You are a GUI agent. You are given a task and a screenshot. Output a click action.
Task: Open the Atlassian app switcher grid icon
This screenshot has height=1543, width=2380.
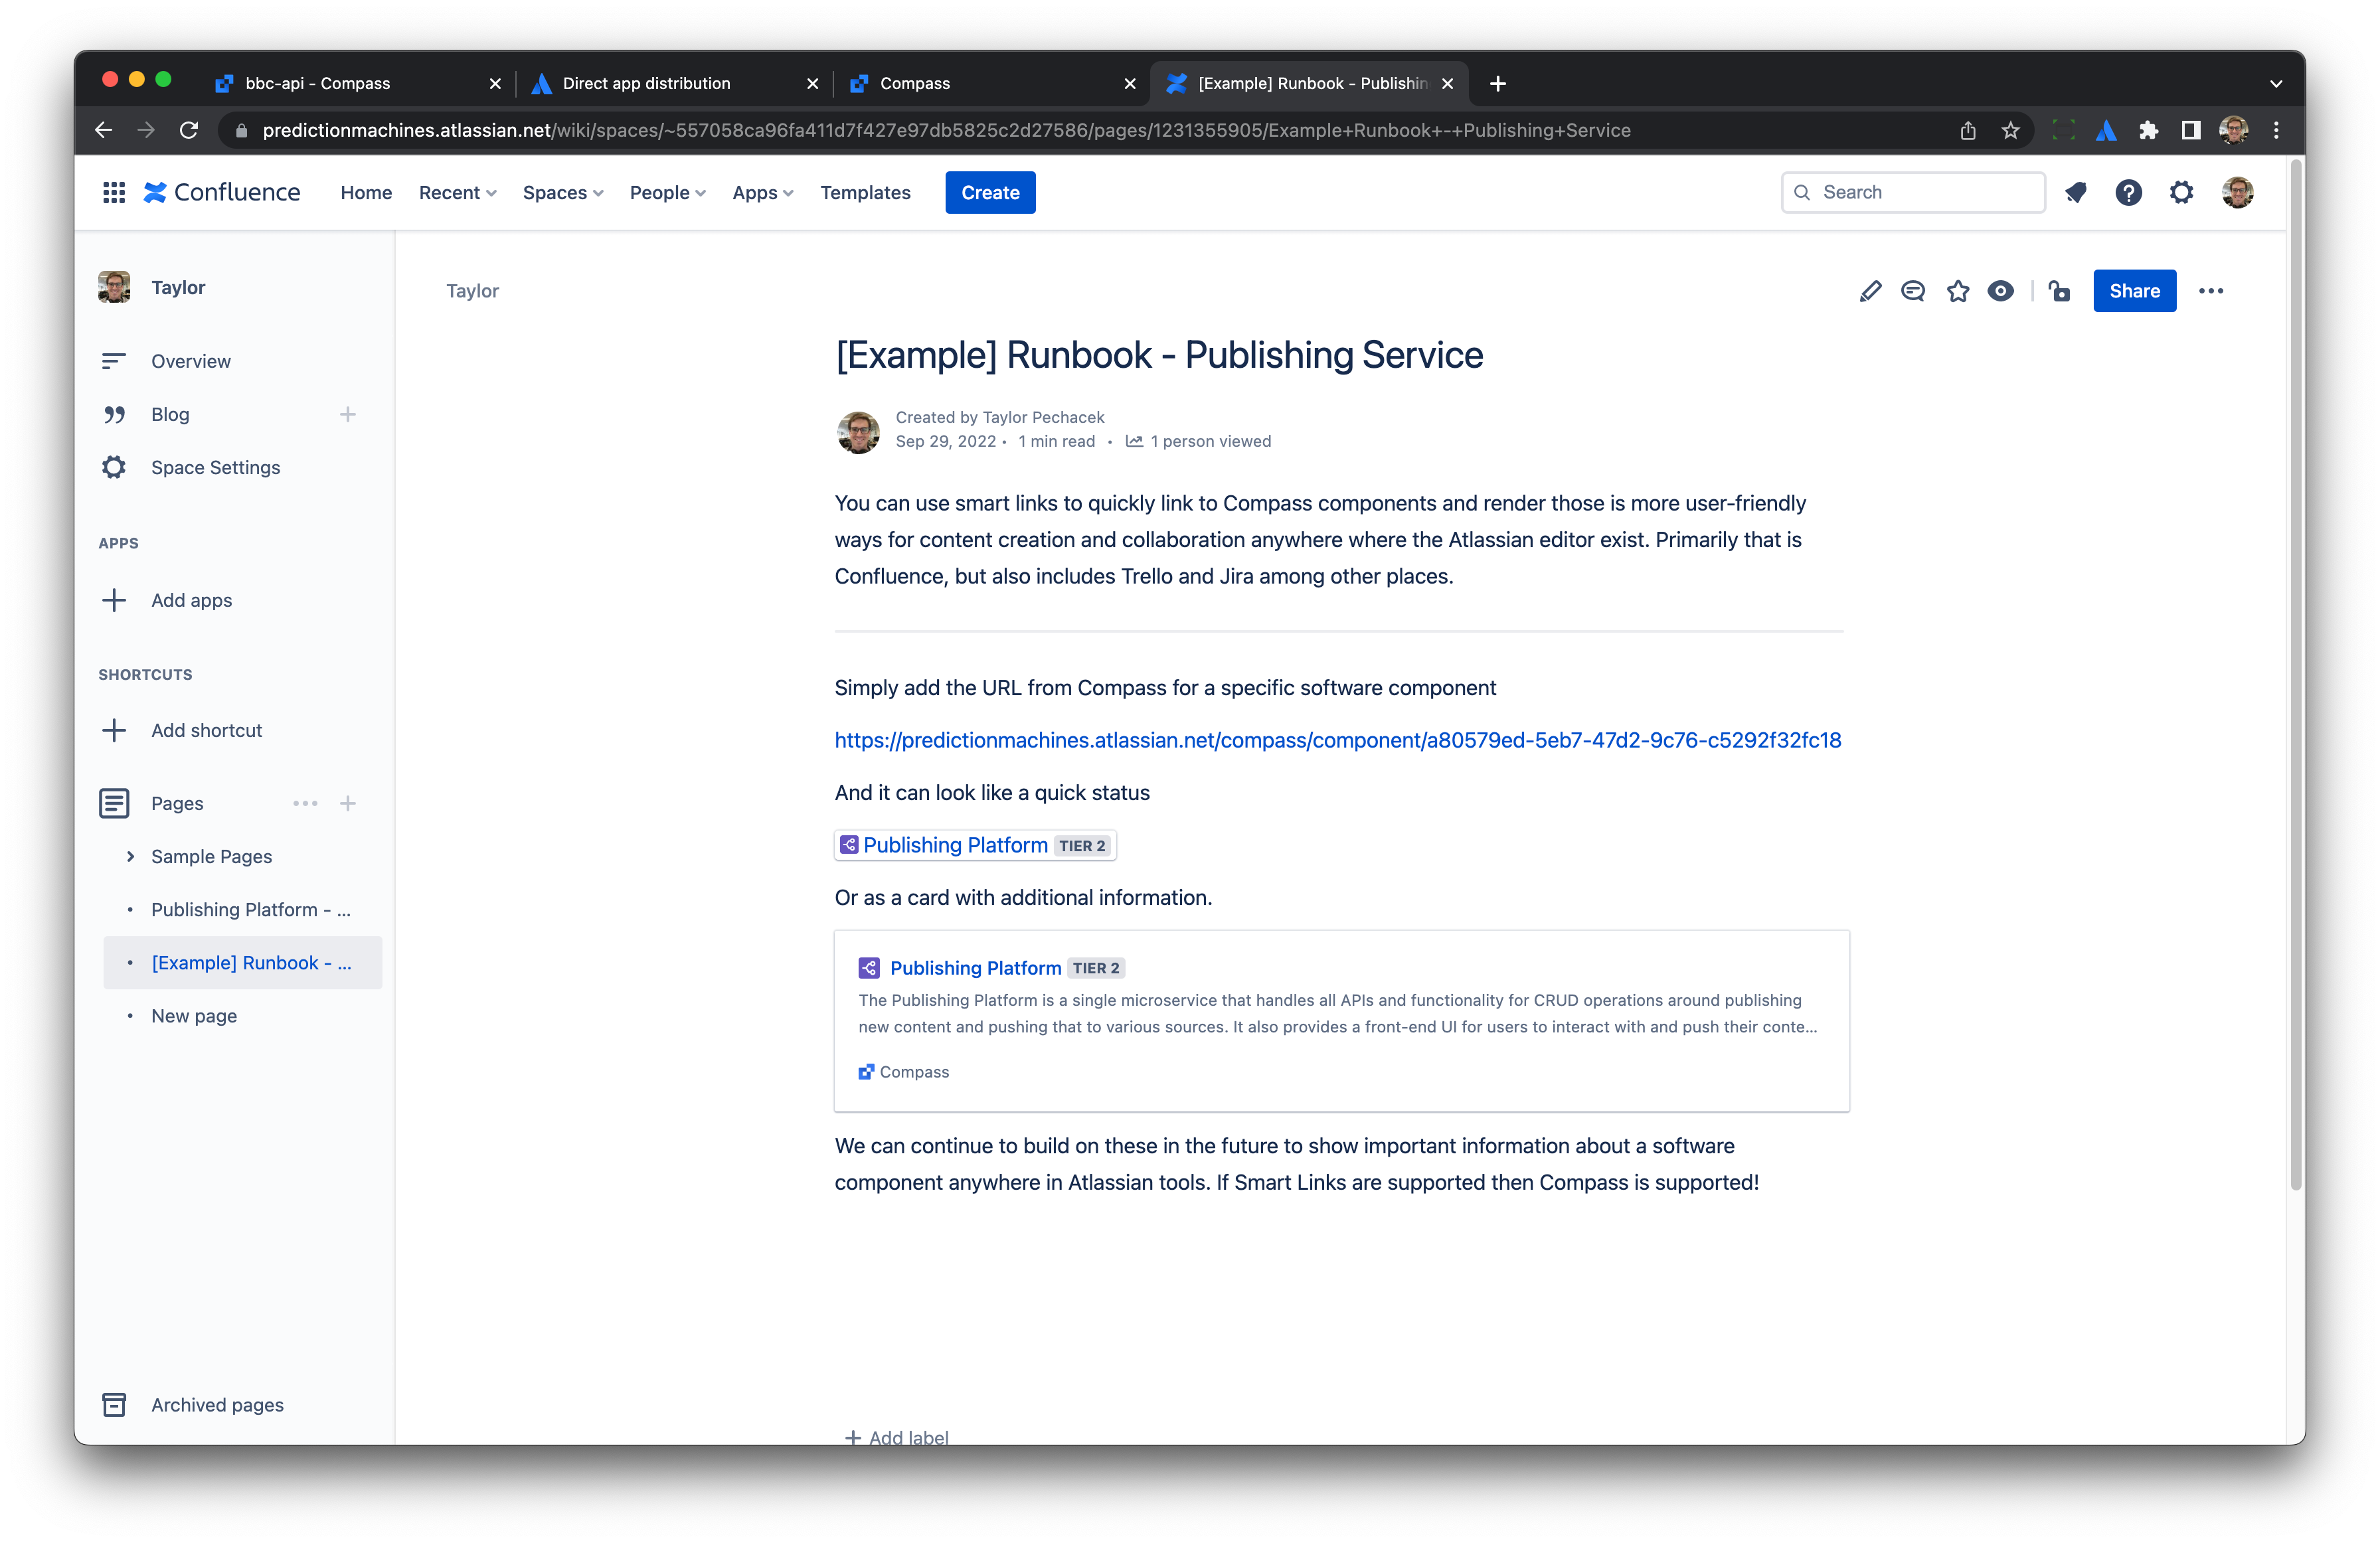[114, 192]
